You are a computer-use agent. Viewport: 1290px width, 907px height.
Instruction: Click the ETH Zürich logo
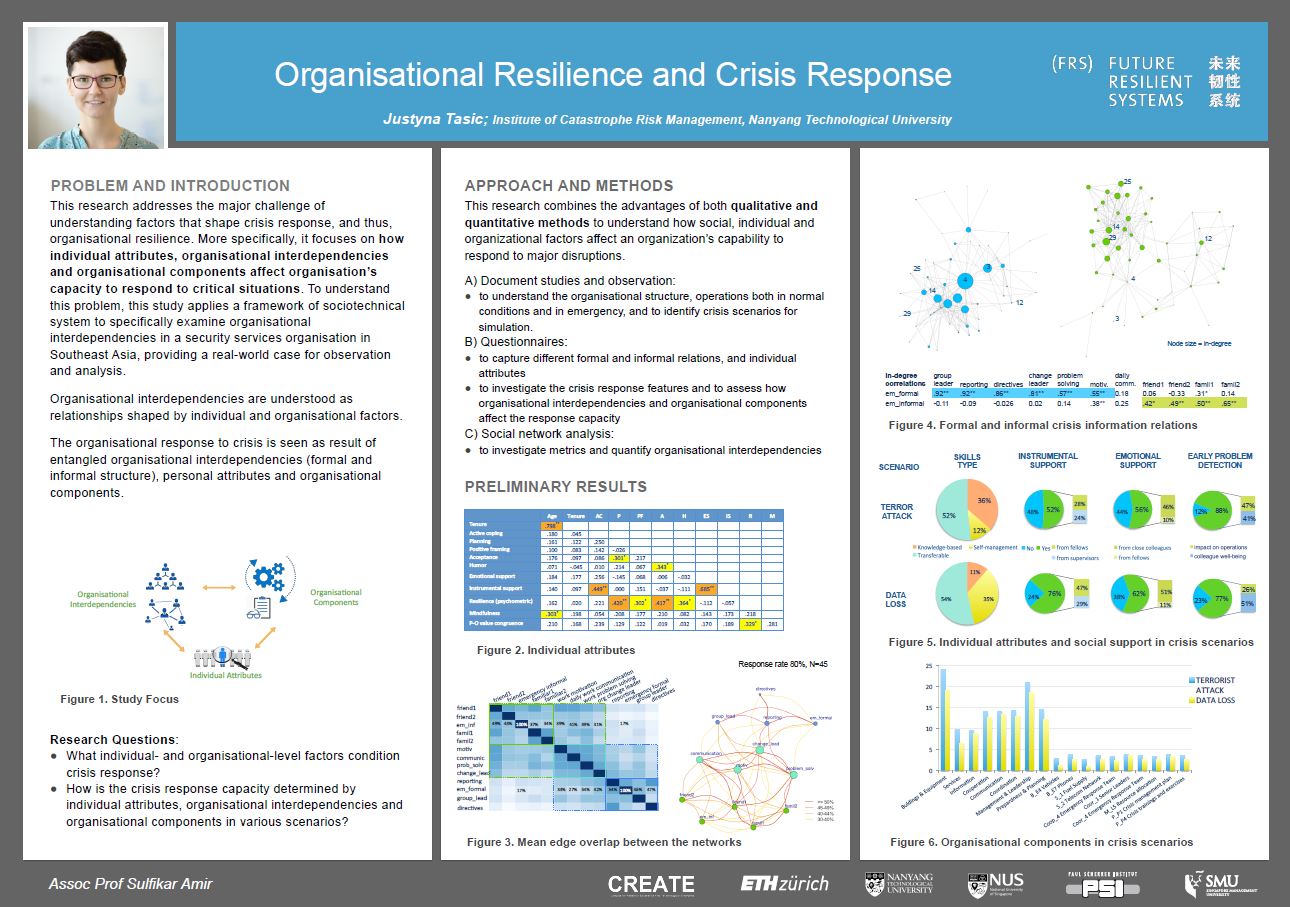(784, 884)
